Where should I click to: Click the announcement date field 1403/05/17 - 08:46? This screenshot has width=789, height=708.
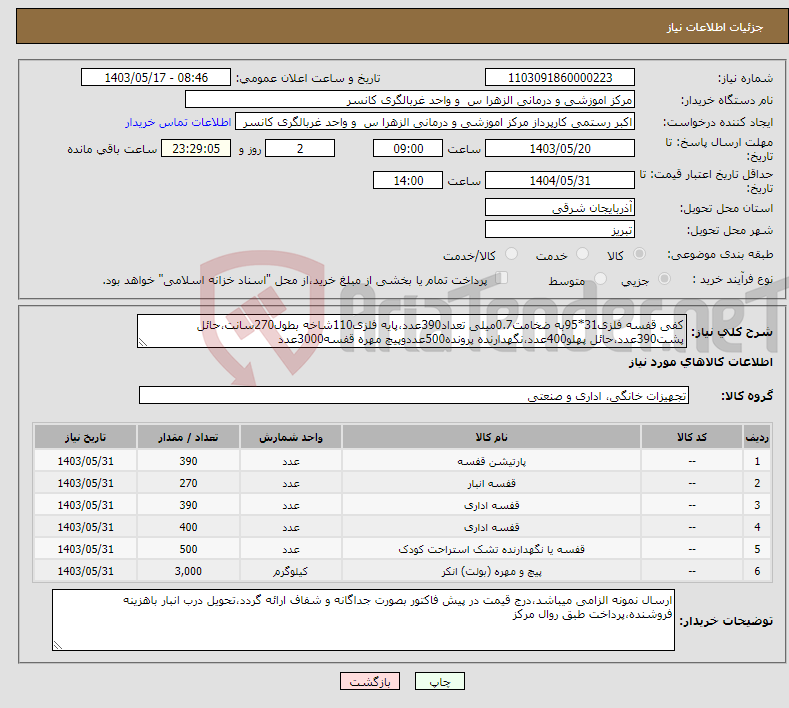tap(155, 77)
